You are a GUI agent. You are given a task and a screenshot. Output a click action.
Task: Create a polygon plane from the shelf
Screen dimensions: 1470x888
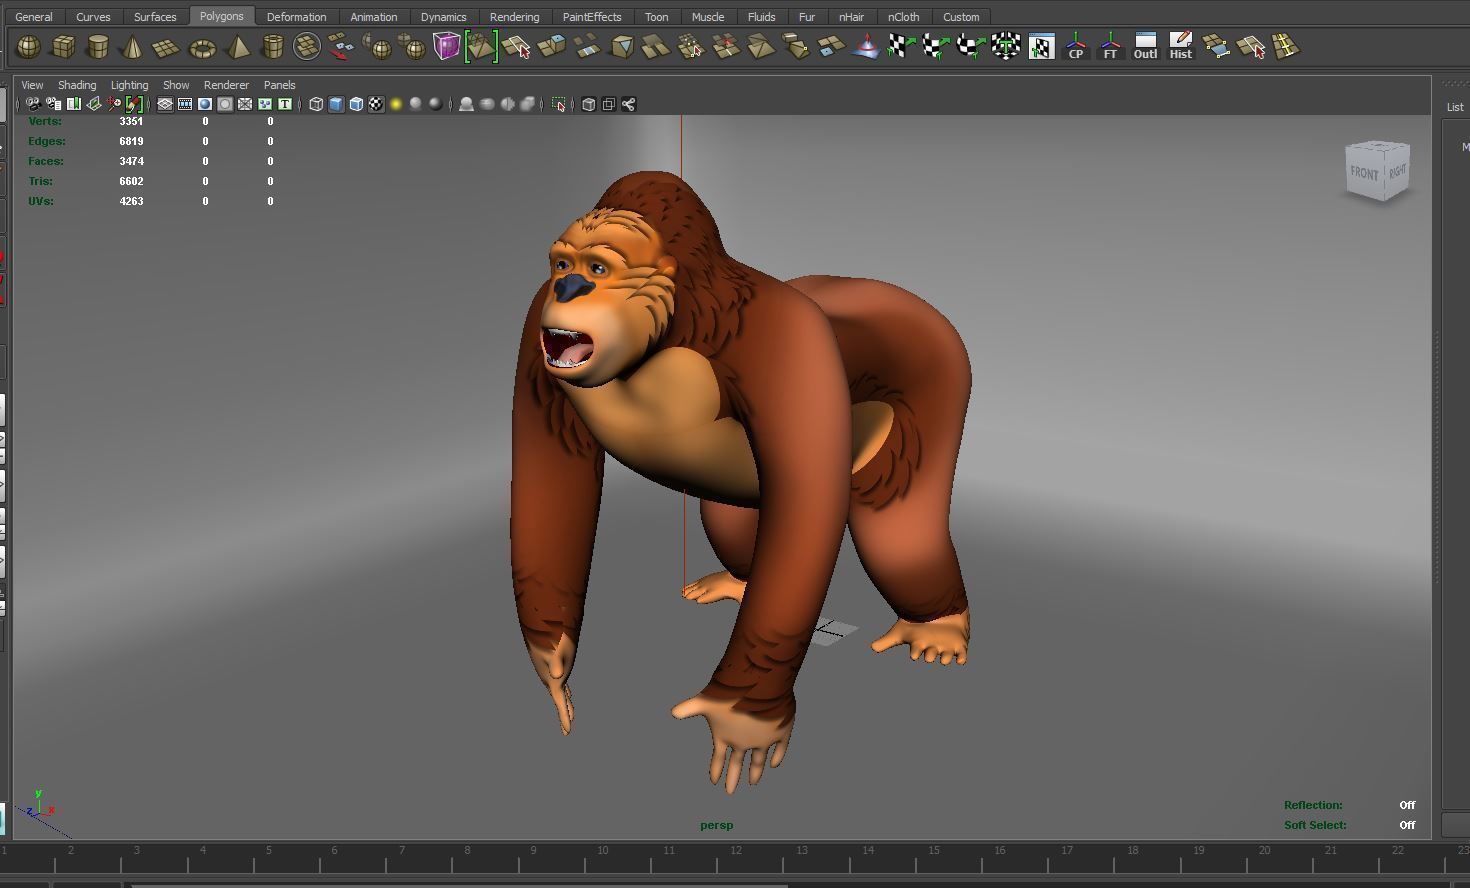(x=166, y=48)
